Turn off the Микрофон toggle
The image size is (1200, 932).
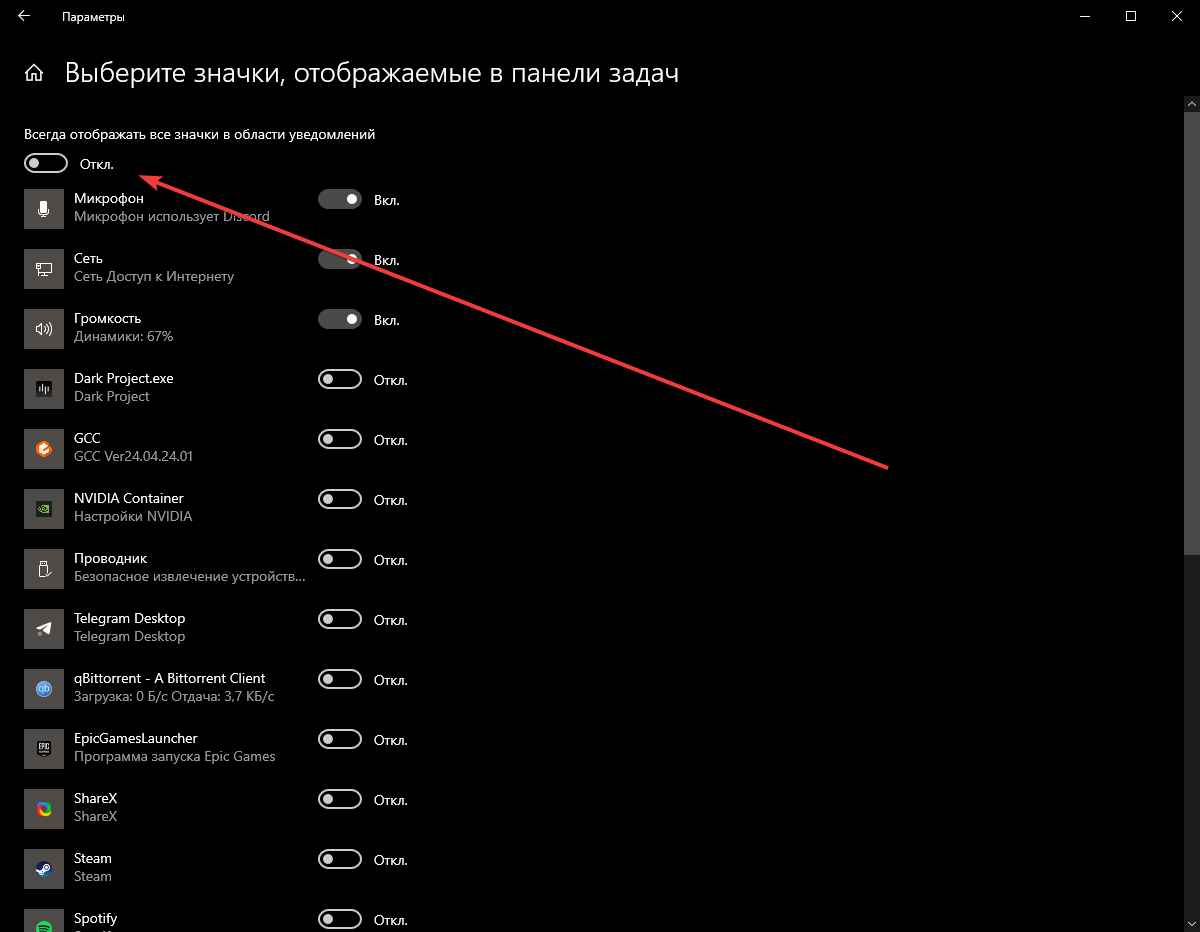click(x=340, y=200)
